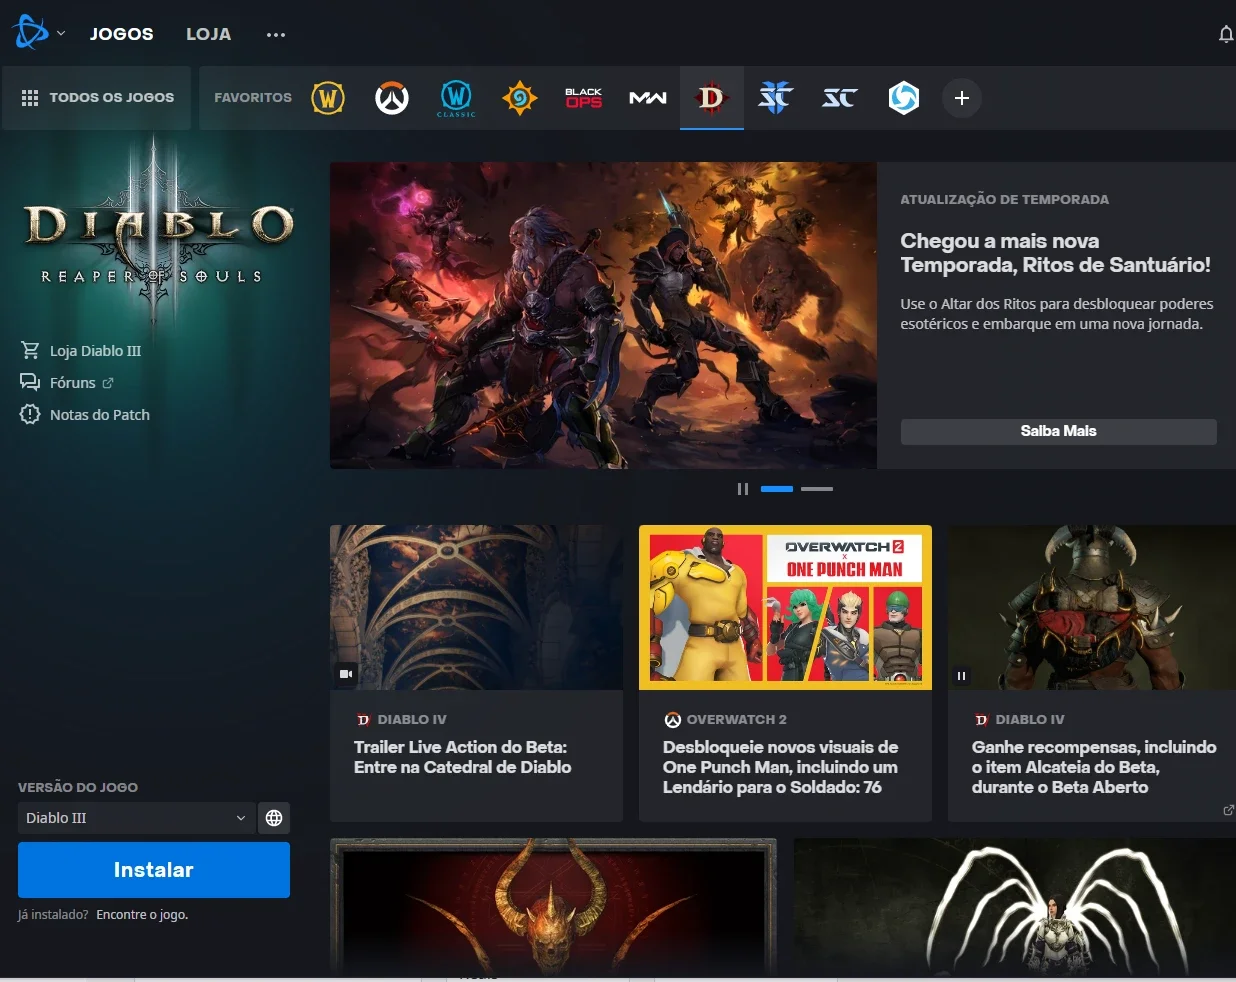Open Ganhe recompensas Beta Aberto article
1236x982 pixels.
click(x=1094, y=767)
